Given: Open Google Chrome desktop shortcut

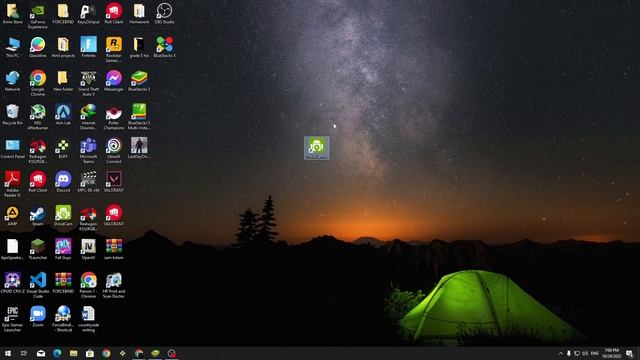Looking at the screenshot, I should tap(38, 83).
